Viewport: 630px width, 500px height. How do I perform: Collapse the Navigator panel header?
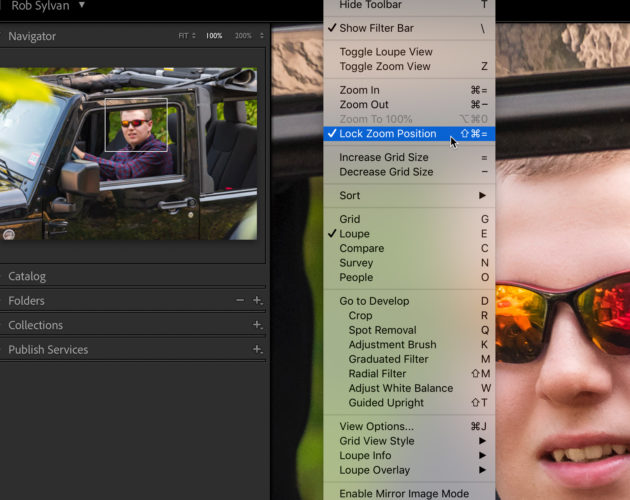point(32,36)
